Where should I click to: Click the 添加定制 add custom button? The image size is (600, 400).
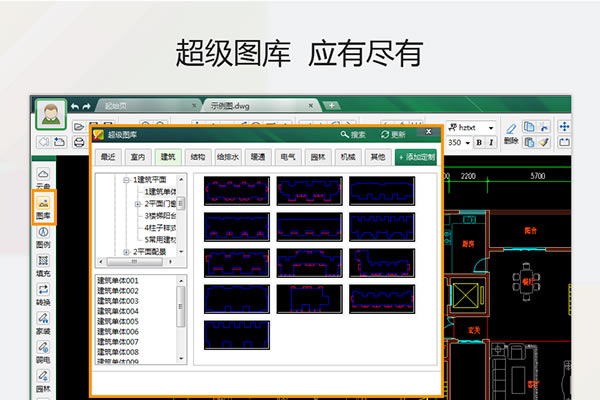point(415,157)
